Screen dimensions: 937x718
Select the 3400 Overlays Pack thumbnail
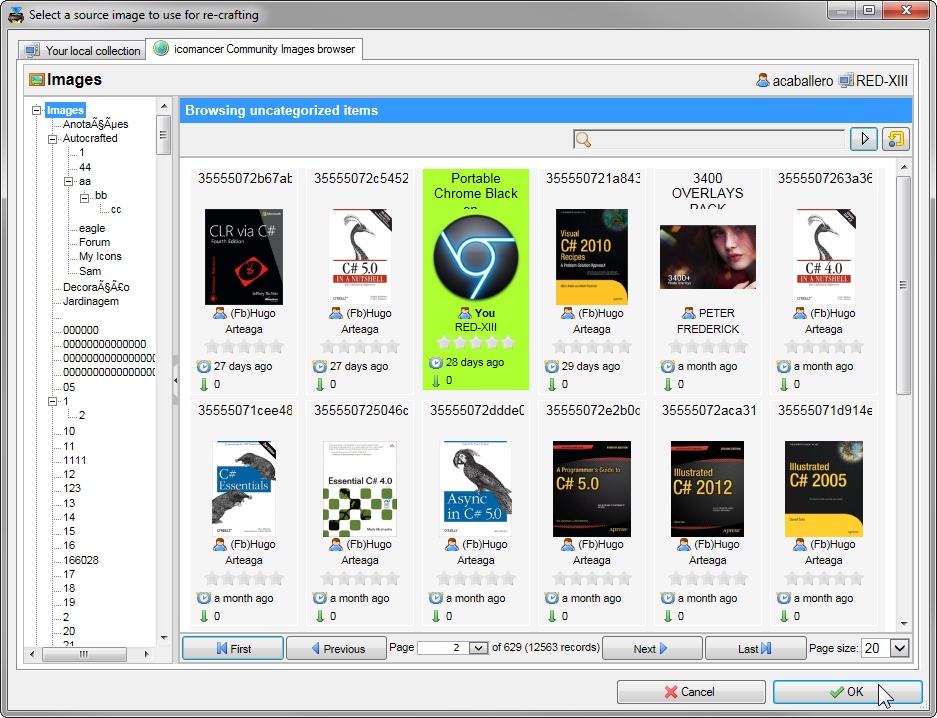pyautogui.click(x=708, y=257)
